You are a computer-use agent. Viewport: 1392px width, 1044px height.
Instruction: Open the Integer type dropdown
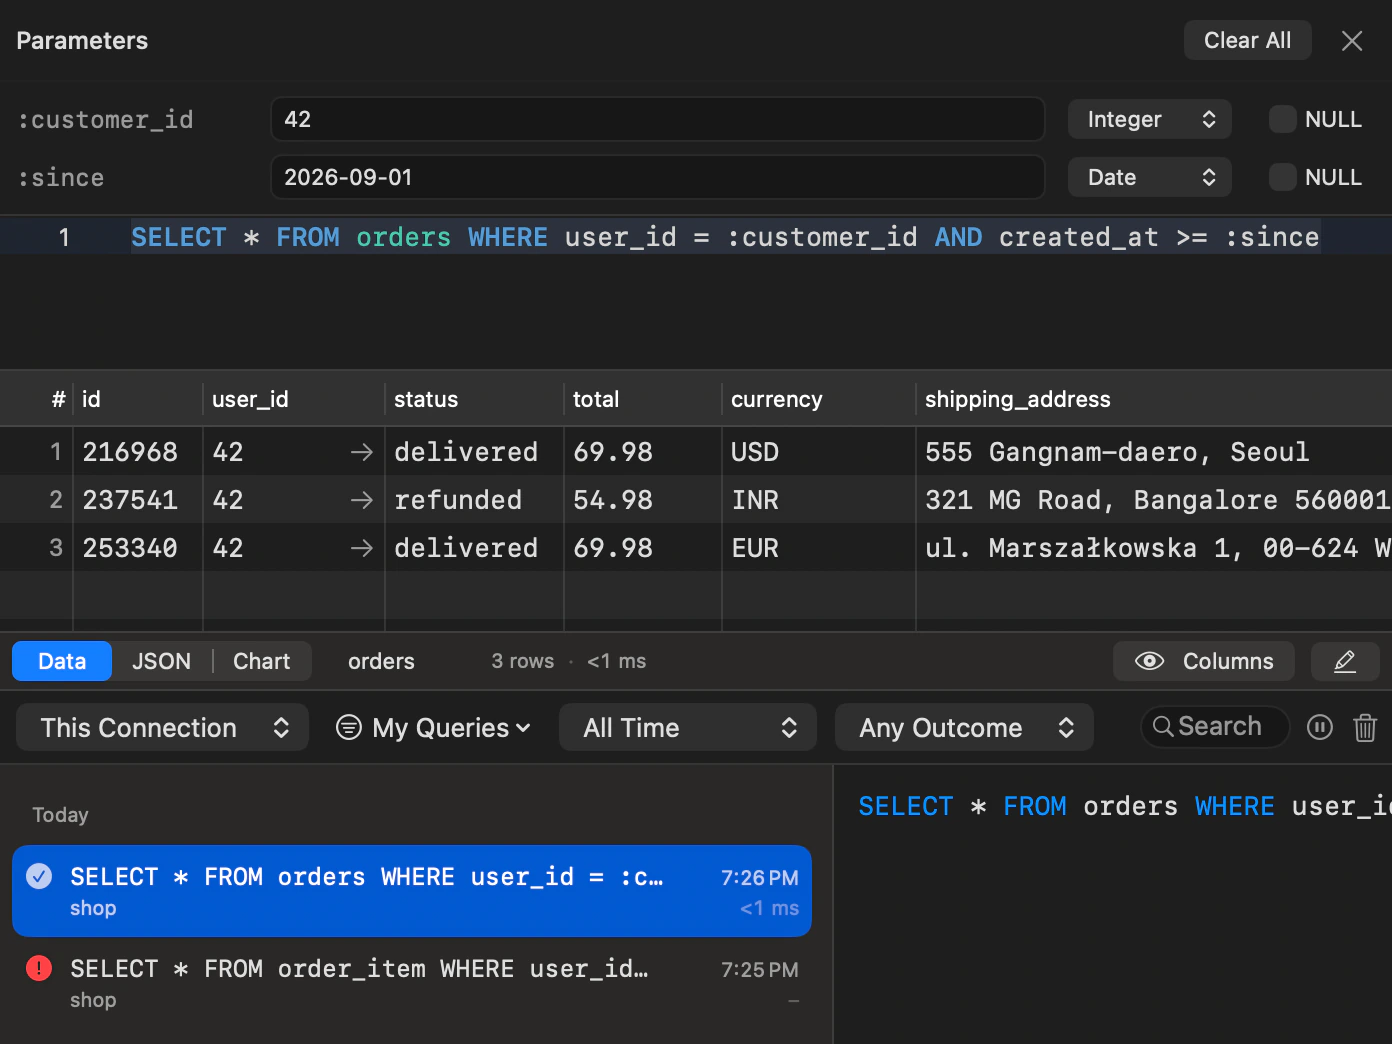tap(1150, 119)
